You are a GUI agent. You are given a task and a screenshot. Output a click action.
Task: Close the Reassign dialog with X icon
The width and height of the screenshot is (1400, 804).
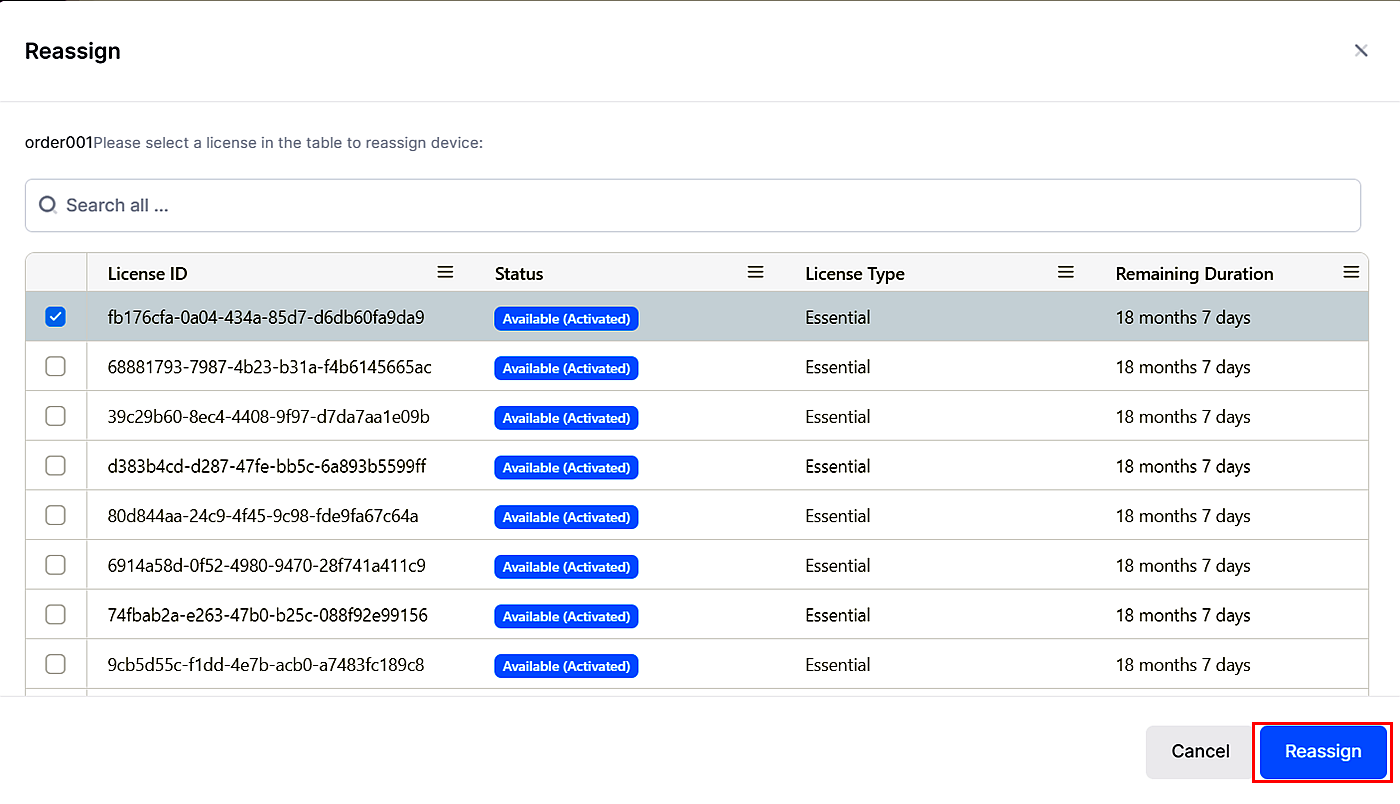(x=1361, y=50)
